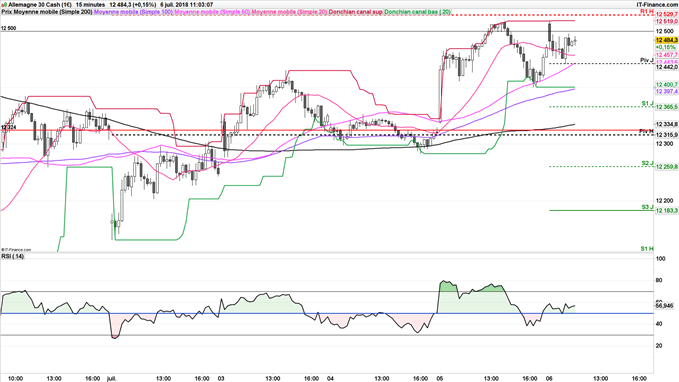Click the © IT-Finance.com copyright text
Viewport: 679px width, 382px height.
[x=16, y=250]
